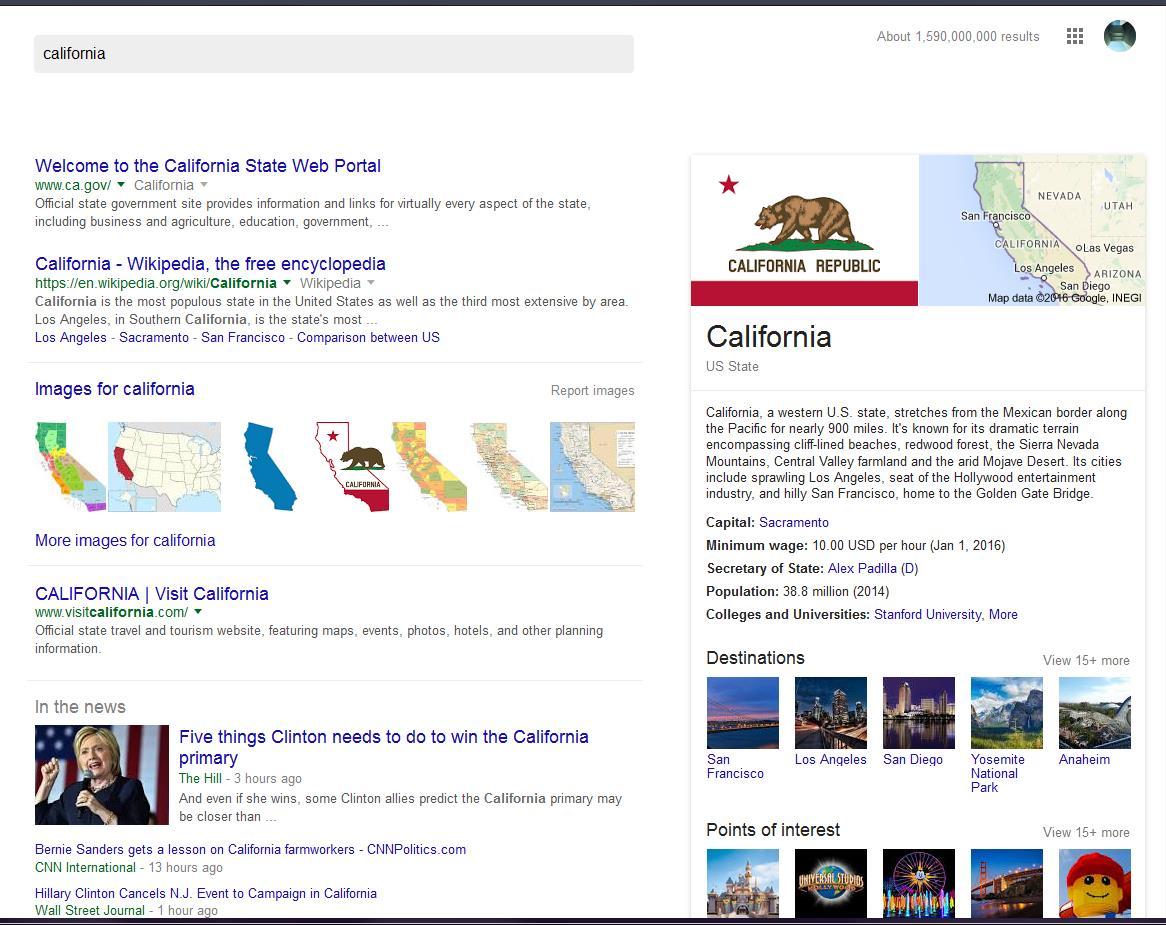
Task: Expand the gray arrow beside California label
Action: click(204, 184)
